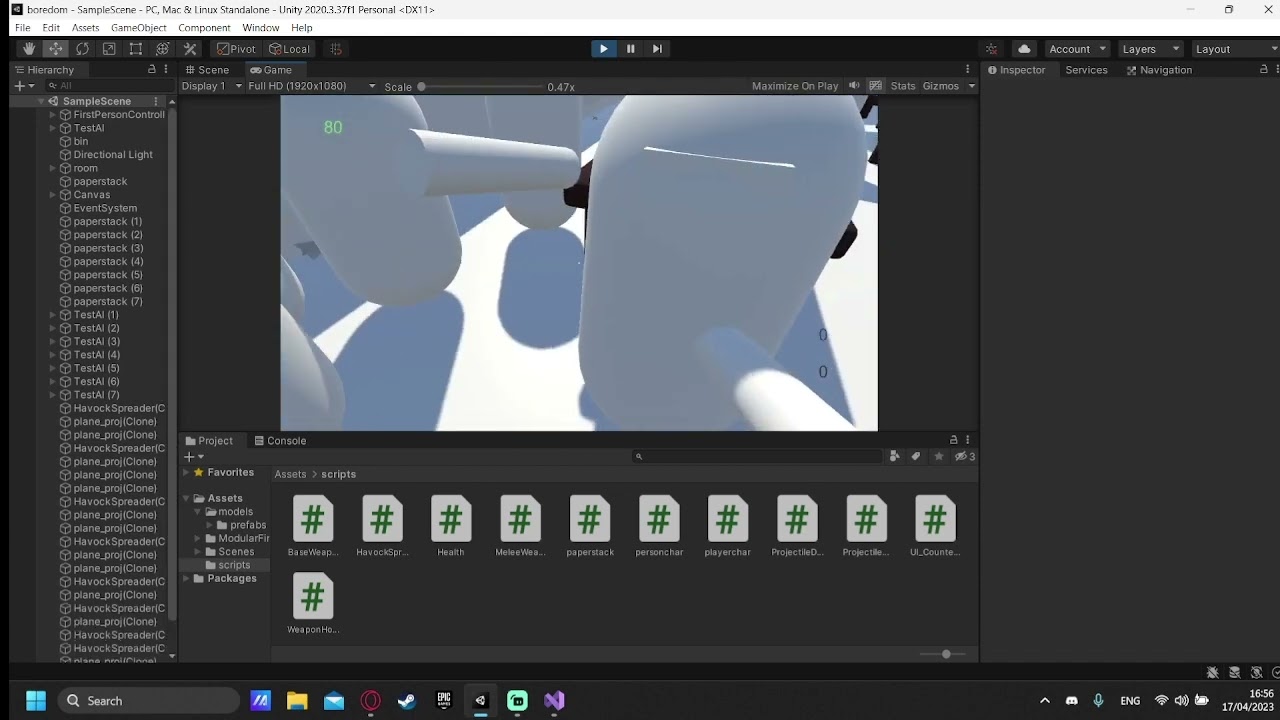Click the playerchar script asset
1280x720 pixels.
click(728, 526)
